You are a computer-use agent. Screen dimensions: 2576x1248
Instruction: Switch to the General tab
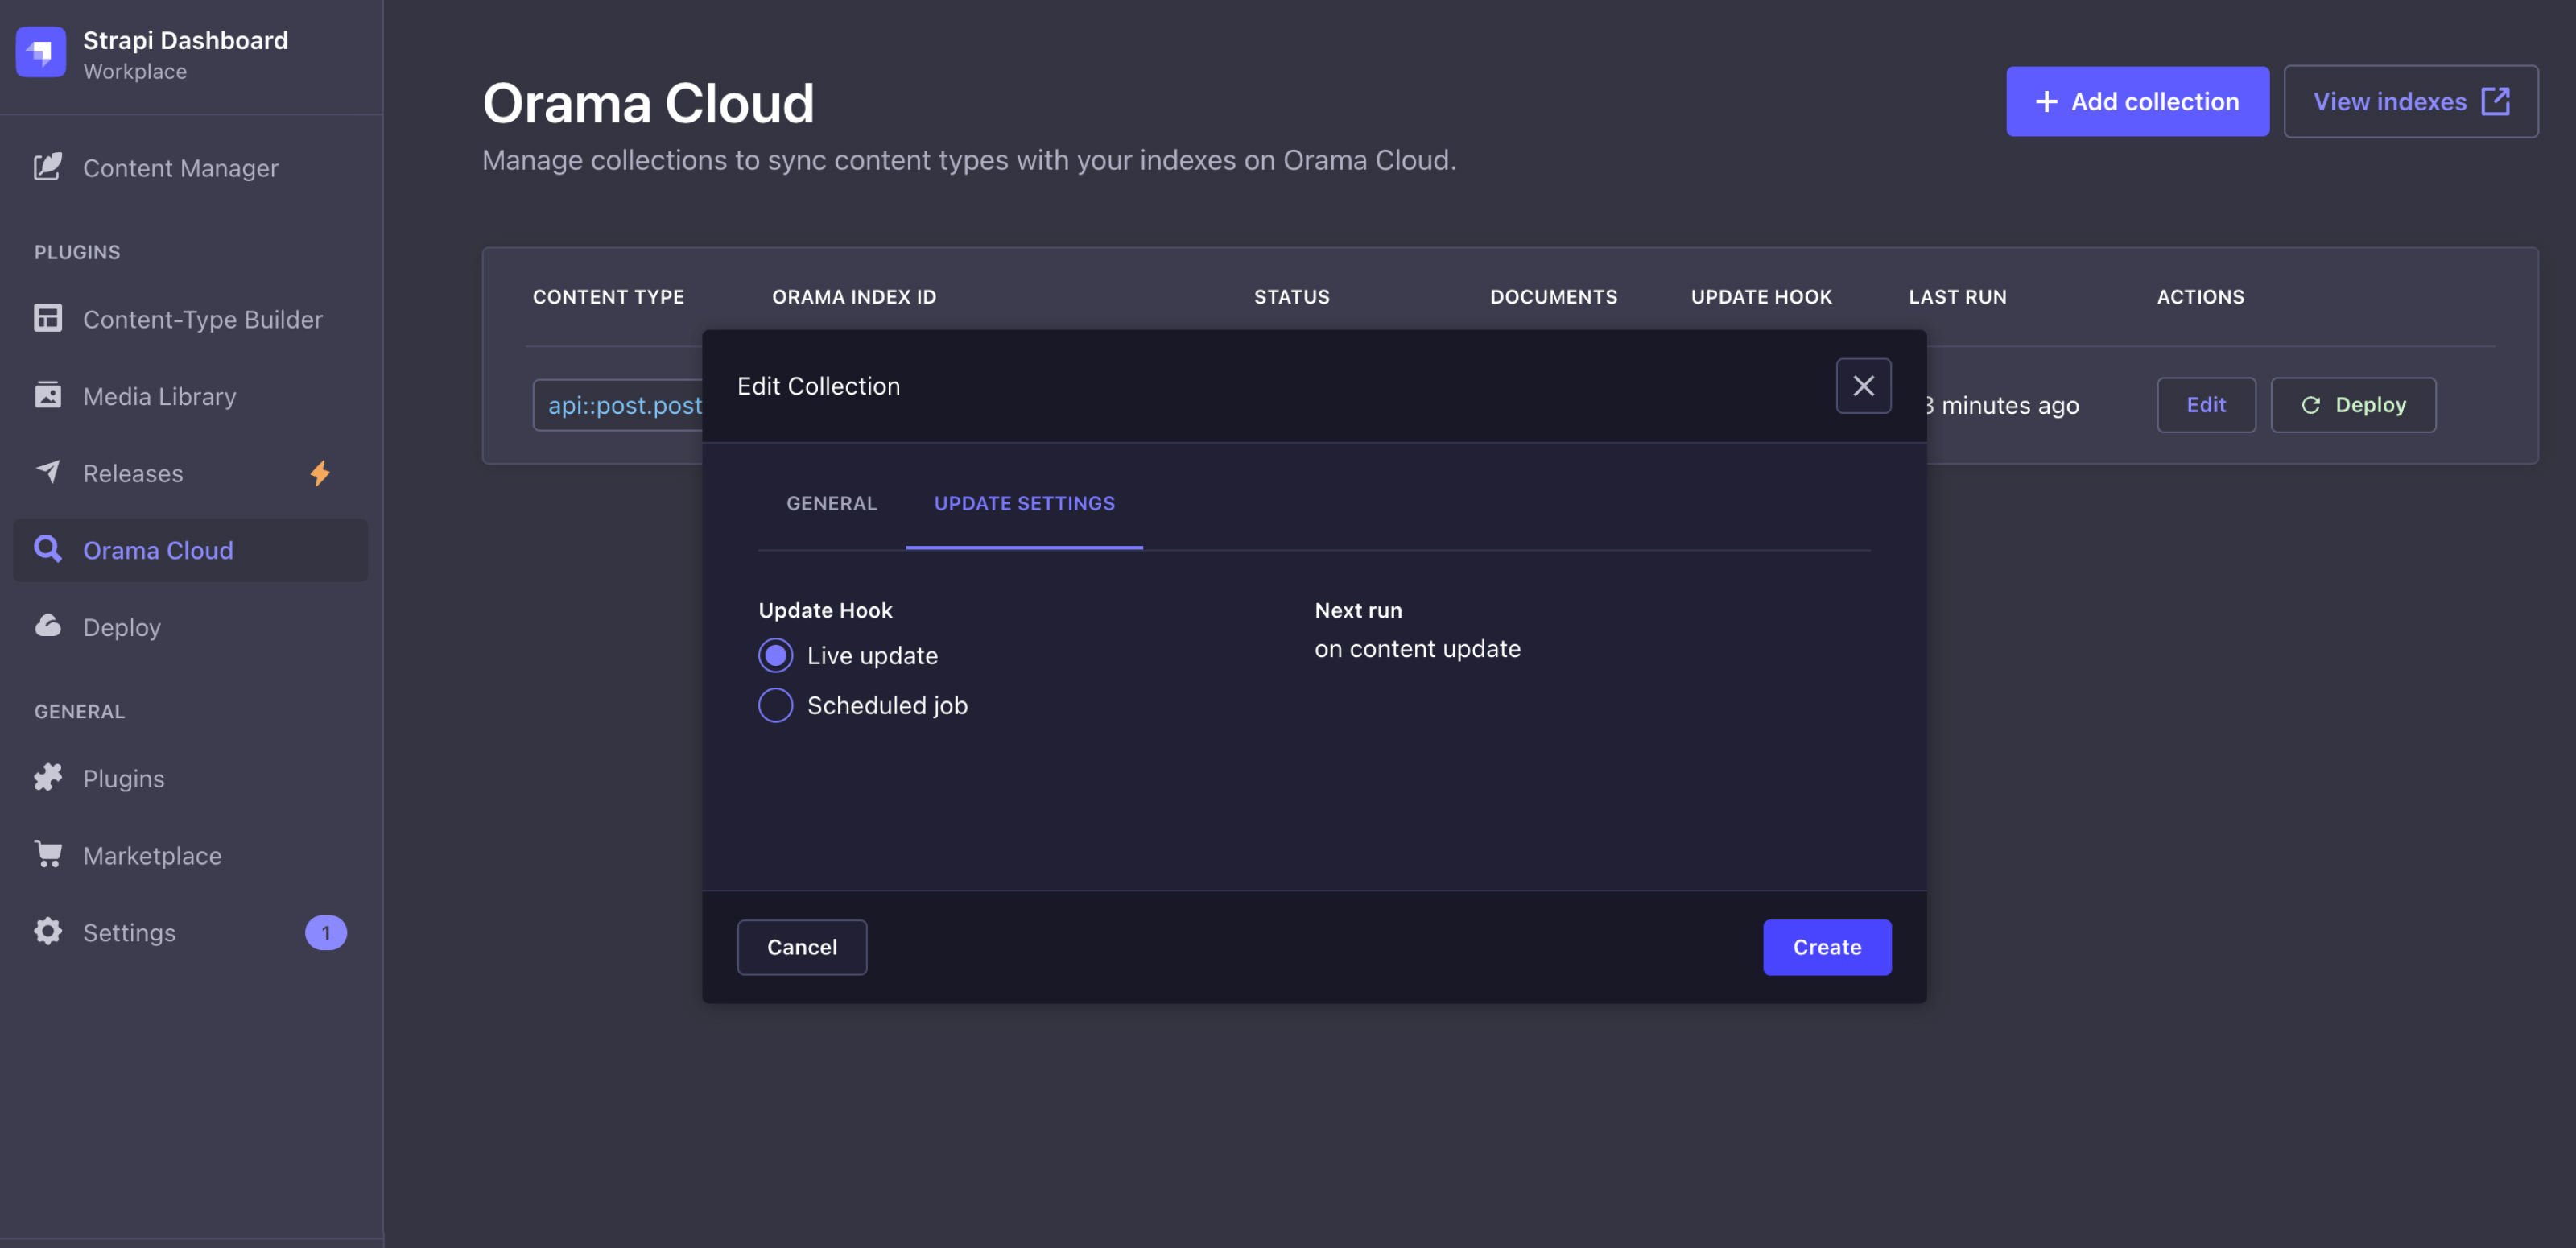tap(831, 503)
